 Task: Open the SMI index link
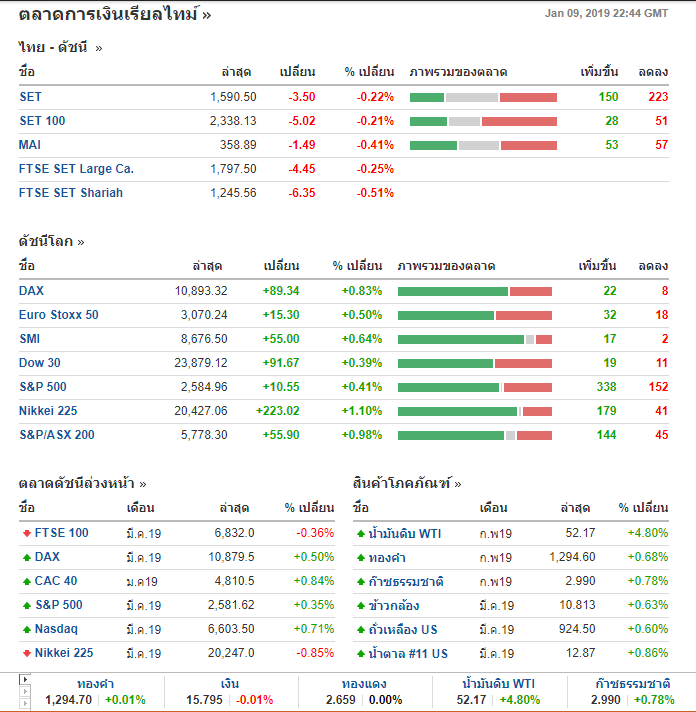[30, 339]
